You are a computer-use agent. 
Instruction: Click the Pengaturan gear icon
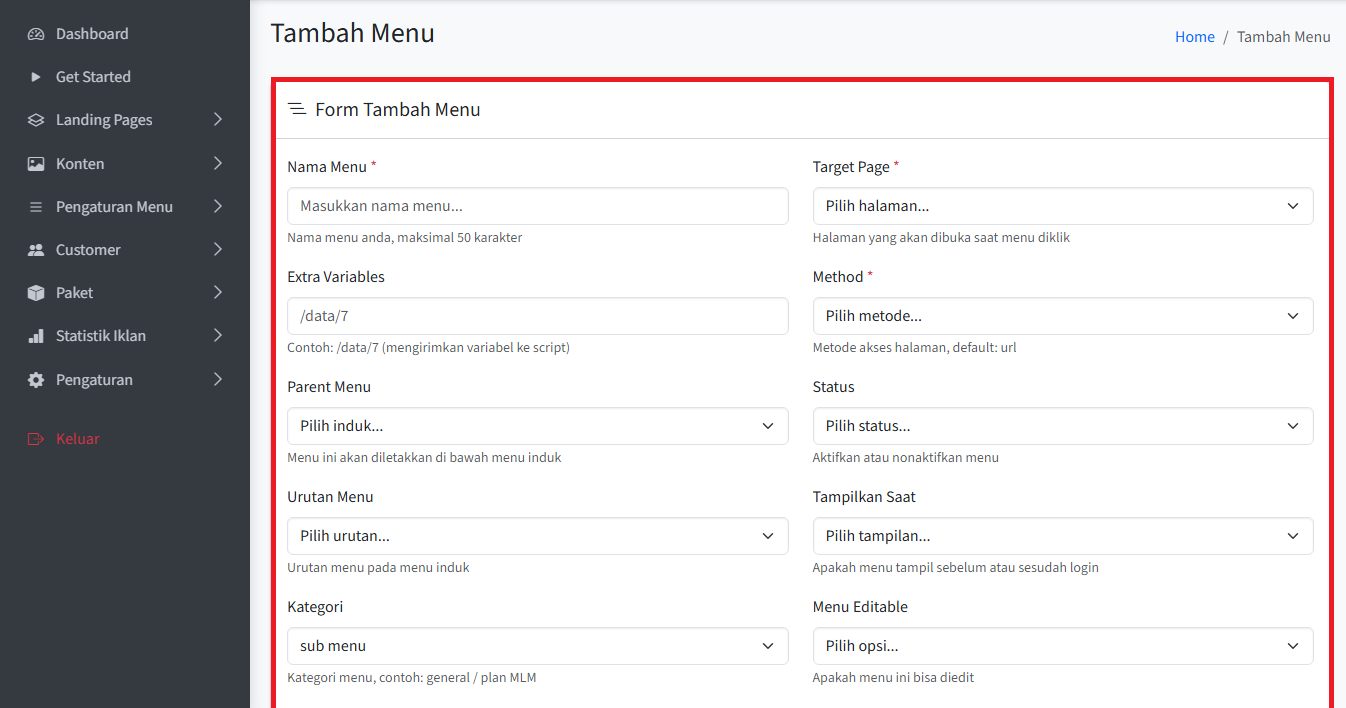(x=36, y=380)
